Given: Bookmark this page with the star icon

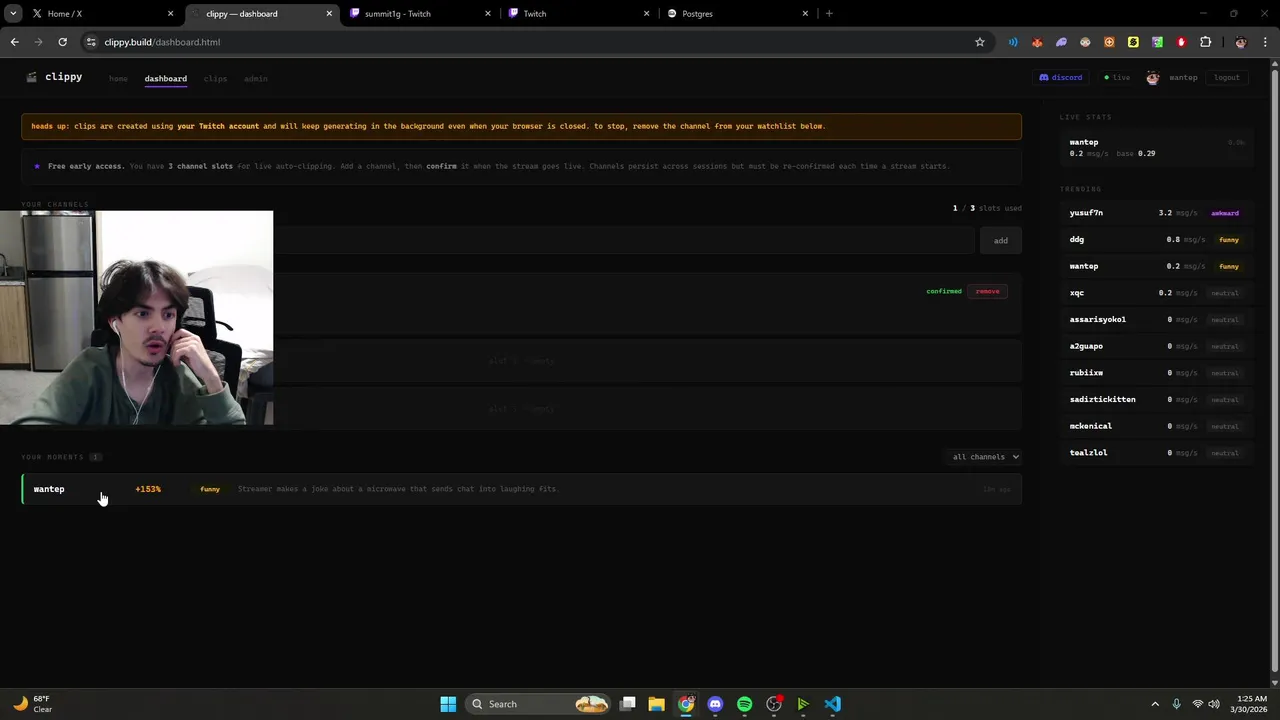Looking at the screenshot, I should tap(980, 42).
